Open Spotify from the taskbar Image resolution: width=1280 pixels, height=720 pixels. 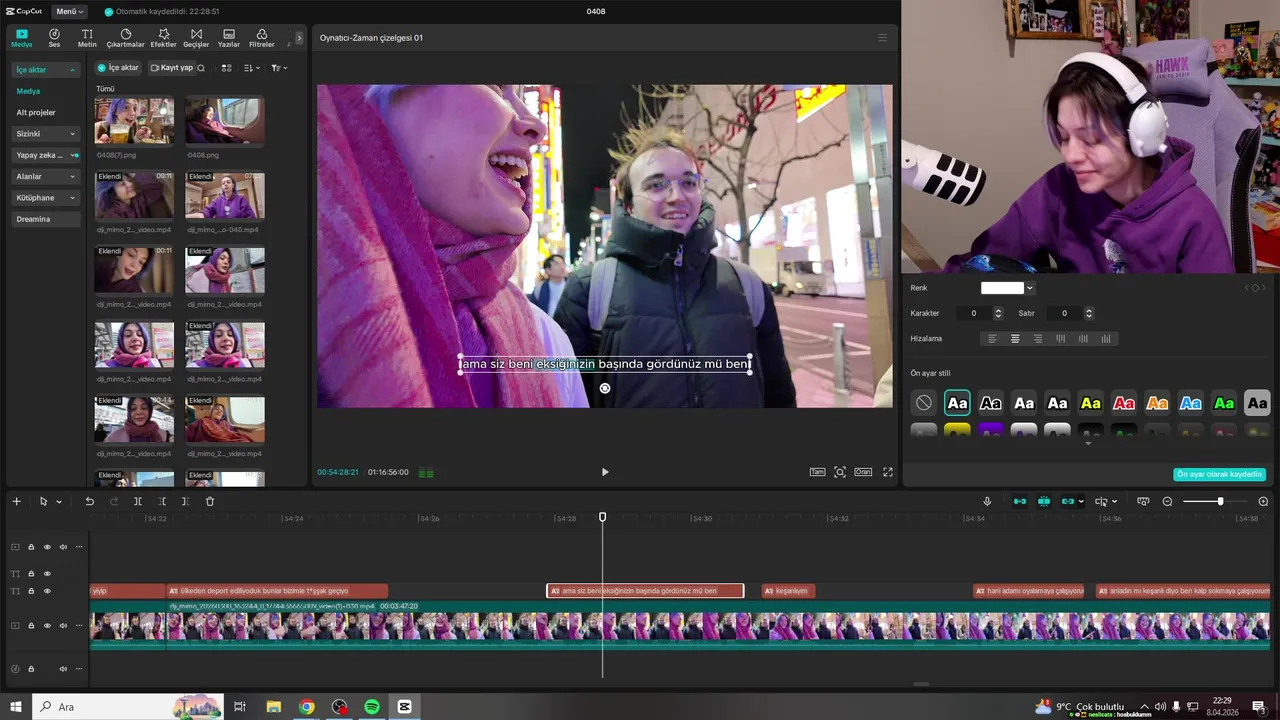click(372, 707)
